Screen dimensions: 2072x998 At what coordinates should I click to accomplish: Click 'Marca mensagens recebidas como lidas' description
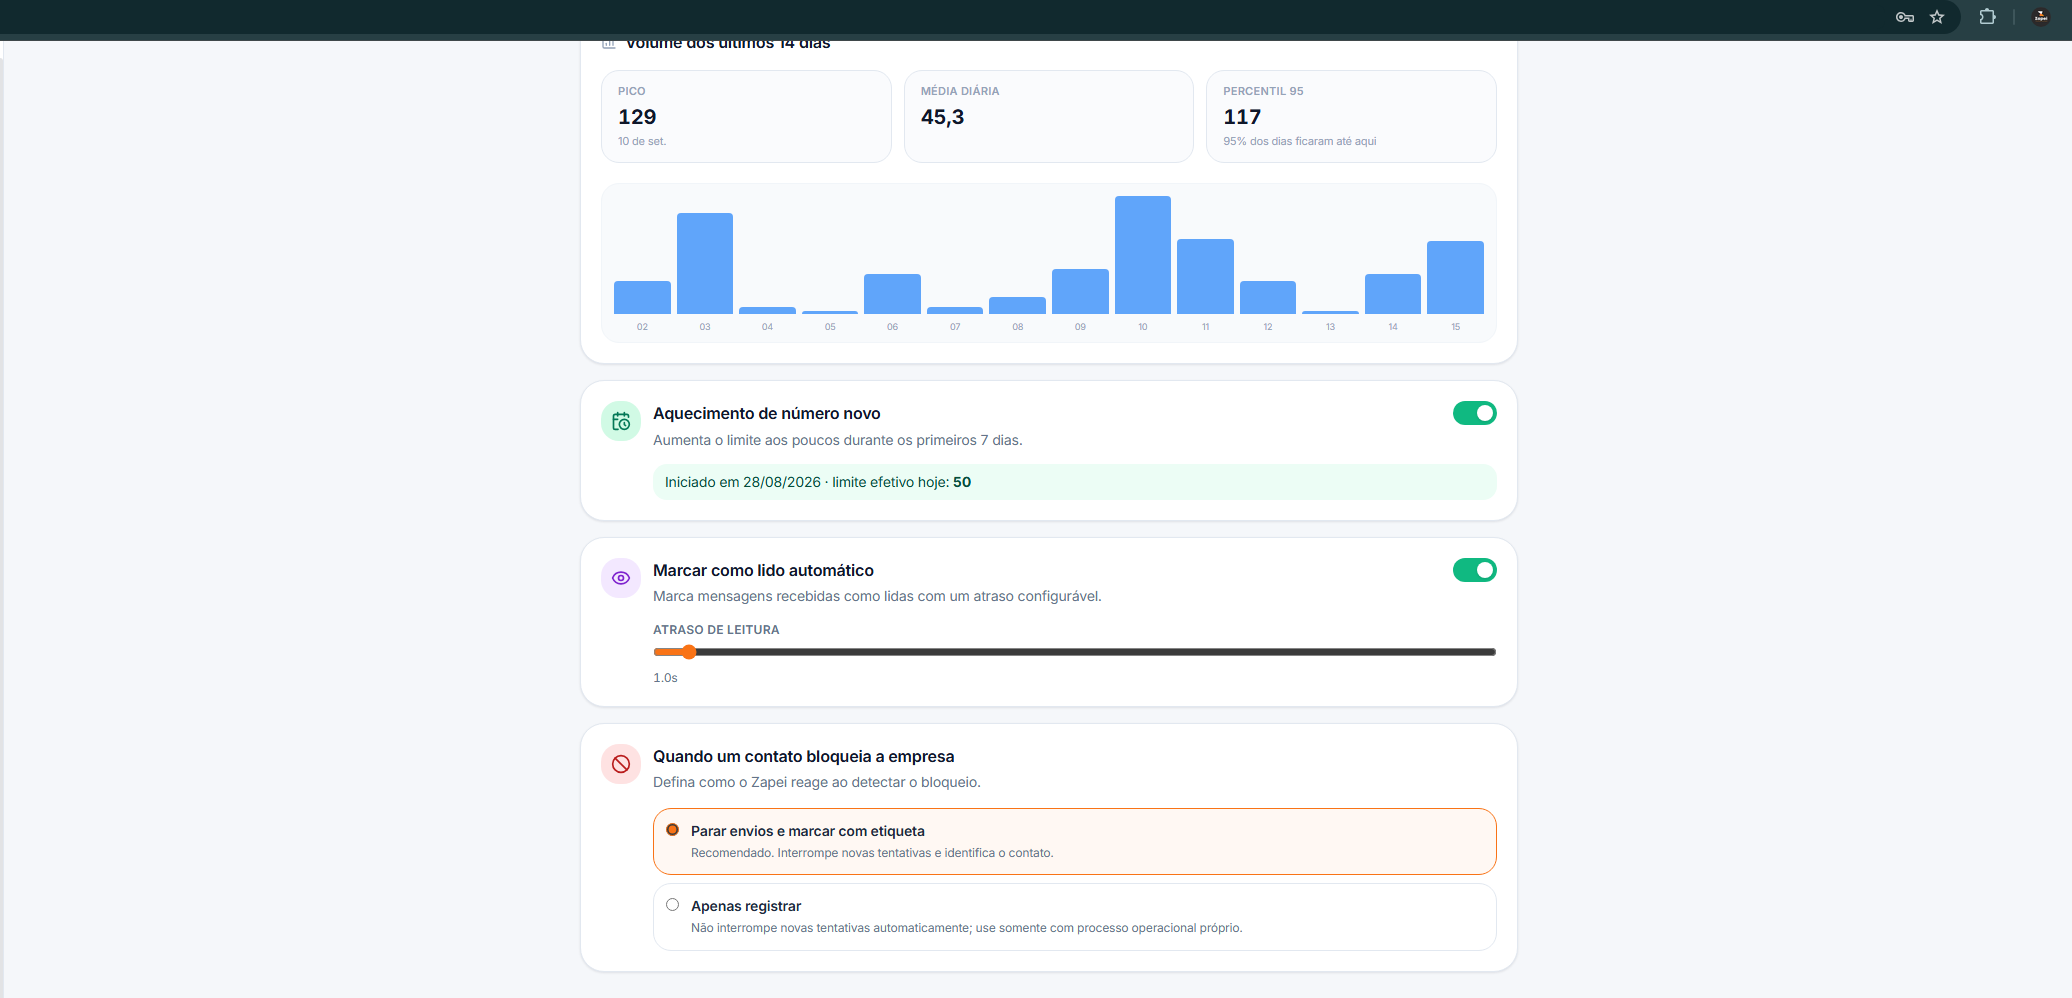877,596
